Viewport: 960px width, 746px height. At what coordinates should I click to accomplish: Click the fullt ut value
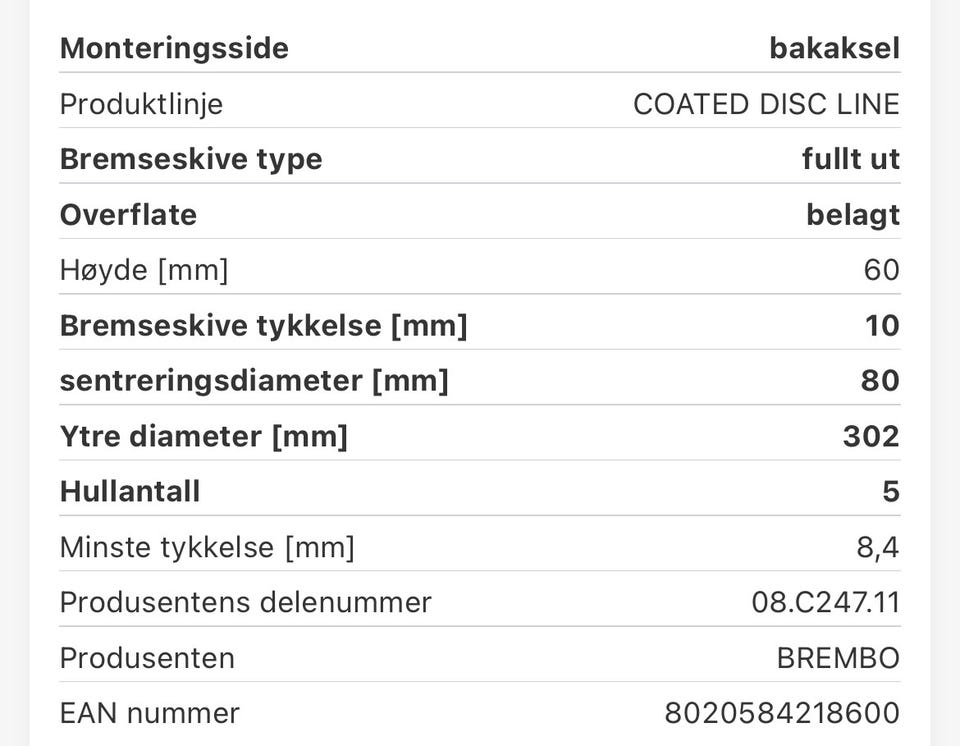point(851,159)
